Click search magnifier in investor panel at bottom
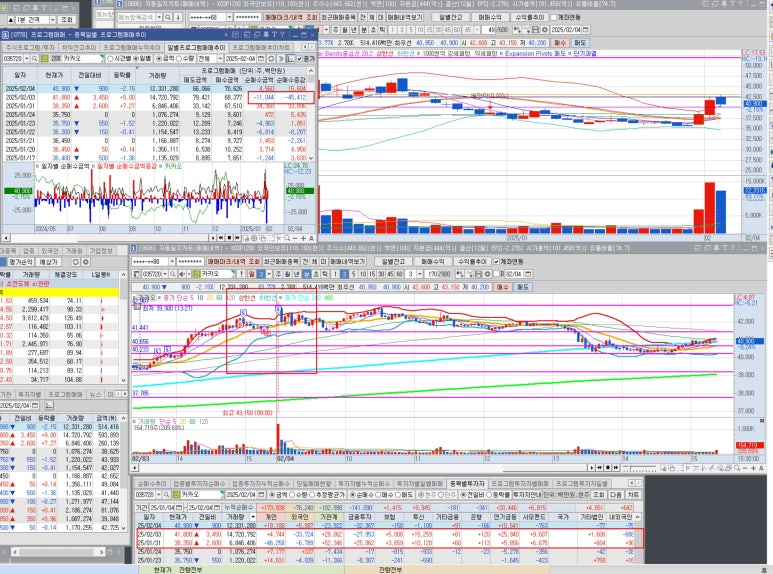The height and width of the screenshot is (574, 773). pyautogui.click(x=166, y=494)
